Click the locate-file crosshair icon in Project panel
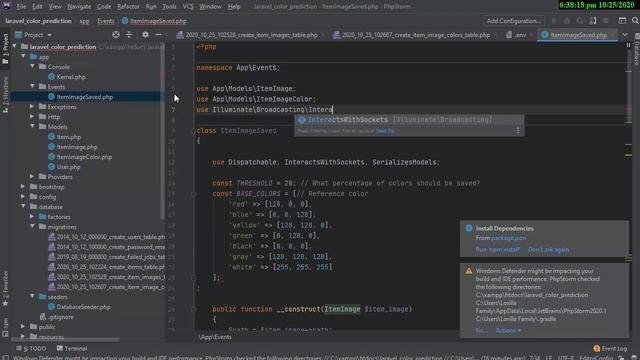Image resolution: width=640 pixels, height=360 pixels. click(x=116, y=35)
